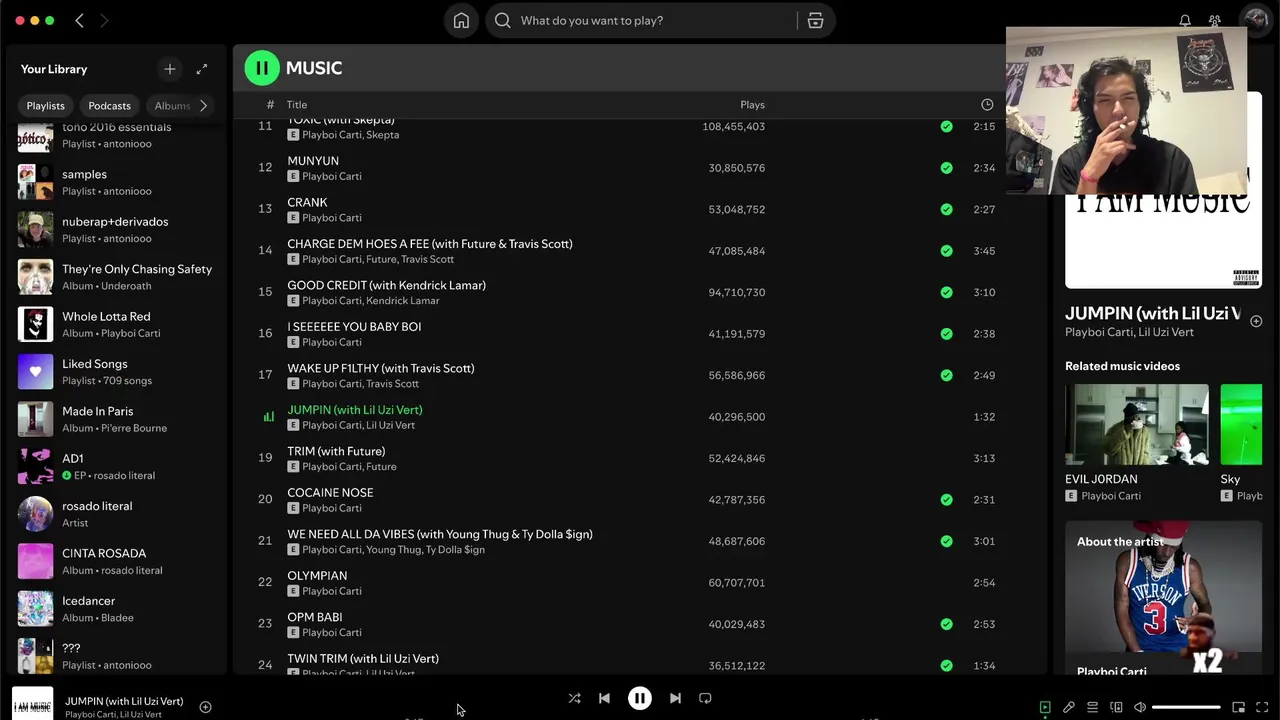Toggle saved check on MUNYUN
The width and height of the screenshot is (1280, 720).
tap(946, 168)
